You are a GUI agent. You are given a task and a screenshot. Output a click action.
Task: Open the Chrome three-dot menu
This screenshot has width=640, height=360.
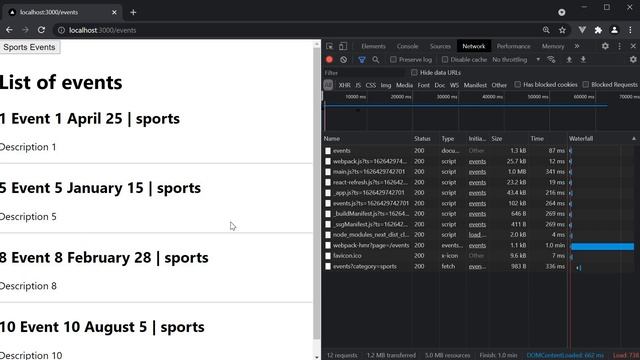click(x=630, y=30)
